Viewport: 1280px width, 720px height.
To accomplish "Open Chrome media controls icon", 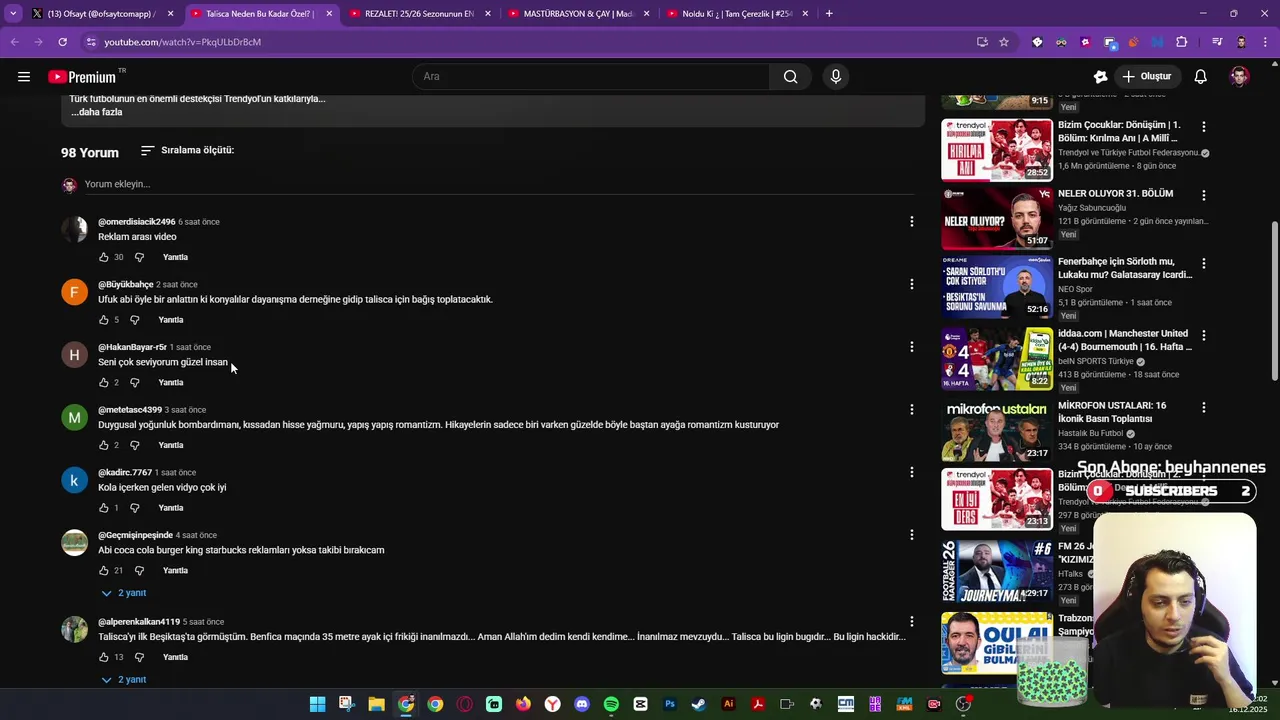I will pos(1217,42).
